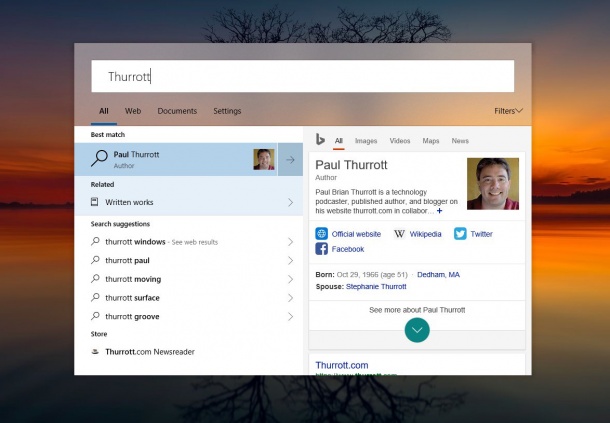Expand chevron for thurrott moving suggestion
This screenshot has height=423, width=610.
coord(290,279)
